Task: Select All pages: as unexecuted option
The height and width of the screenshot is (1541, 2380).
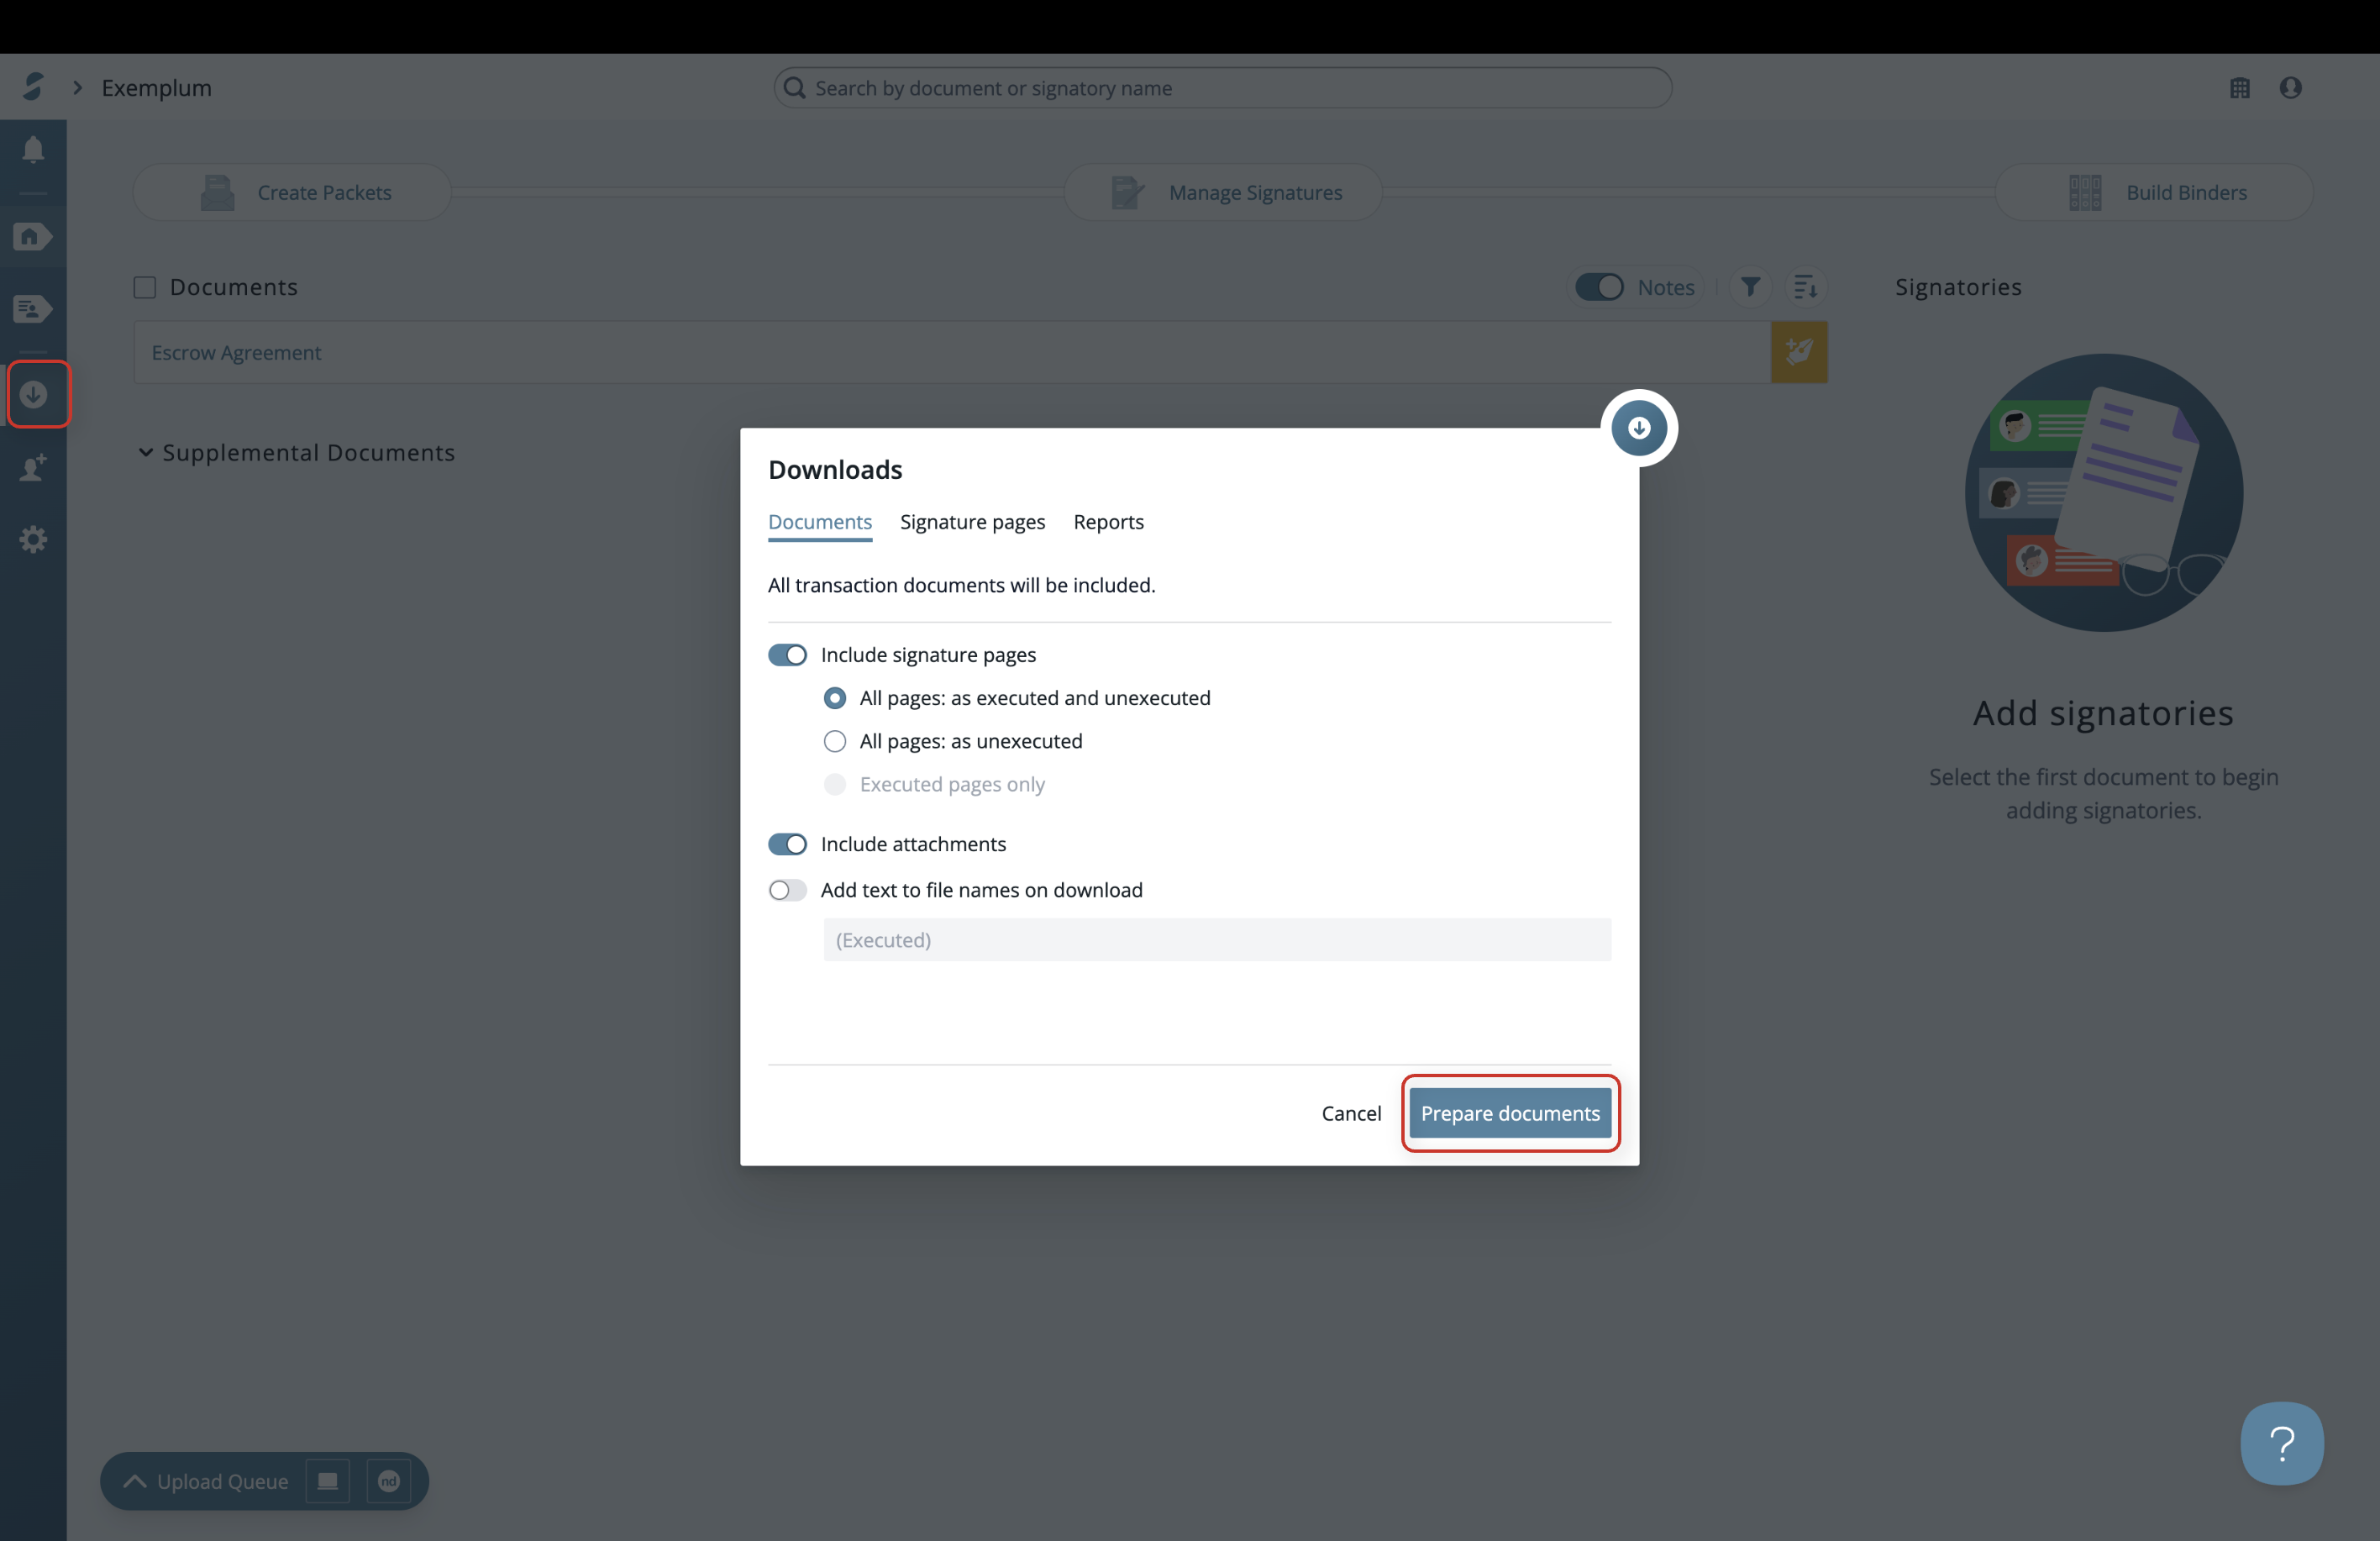Action: coord(834,741)
